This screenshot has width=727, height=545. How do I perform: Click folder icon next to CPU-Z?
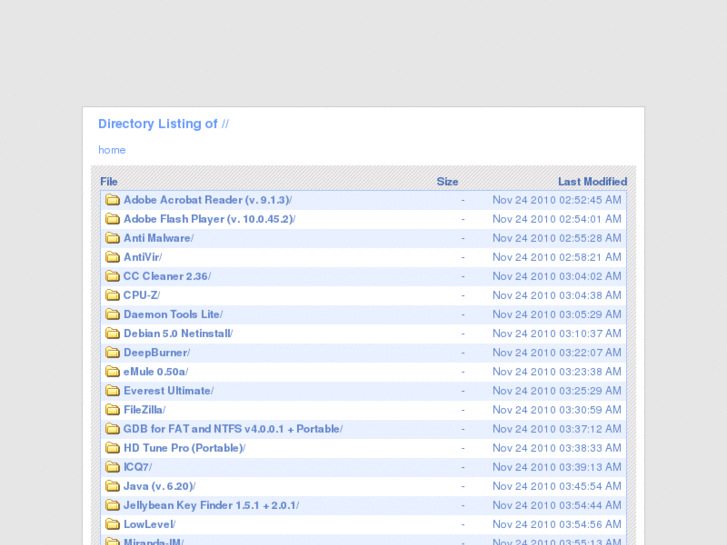click(112, 295)
